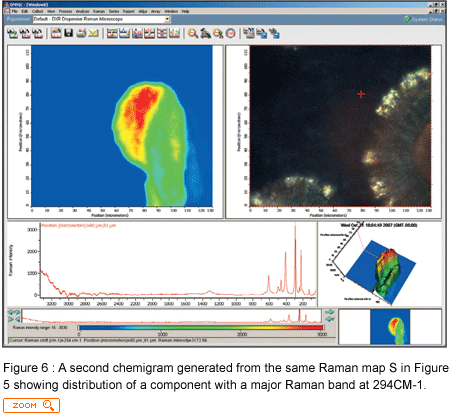The image size is (450, 414).
Task: Open the Experiment dropdown arrow
Action: coord(167,19)
